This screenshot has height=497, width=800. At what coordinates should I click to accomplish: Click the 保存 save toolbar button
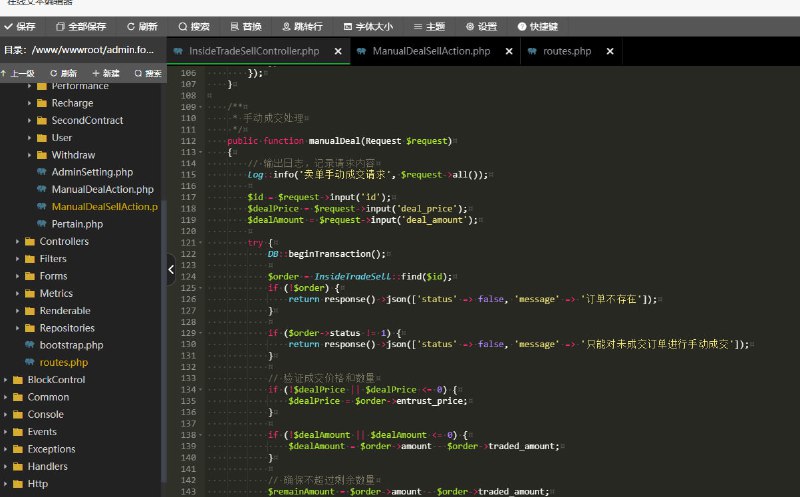(x=20, y=27)
